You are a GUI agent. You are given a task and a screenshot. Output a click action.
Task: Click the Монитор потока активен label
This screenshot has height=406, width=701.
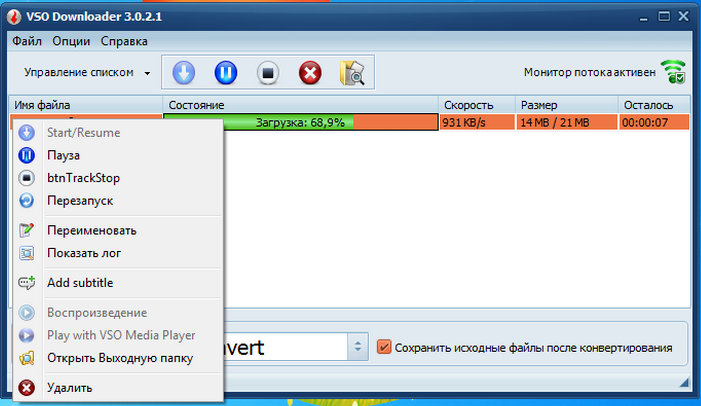pos(589,72)
